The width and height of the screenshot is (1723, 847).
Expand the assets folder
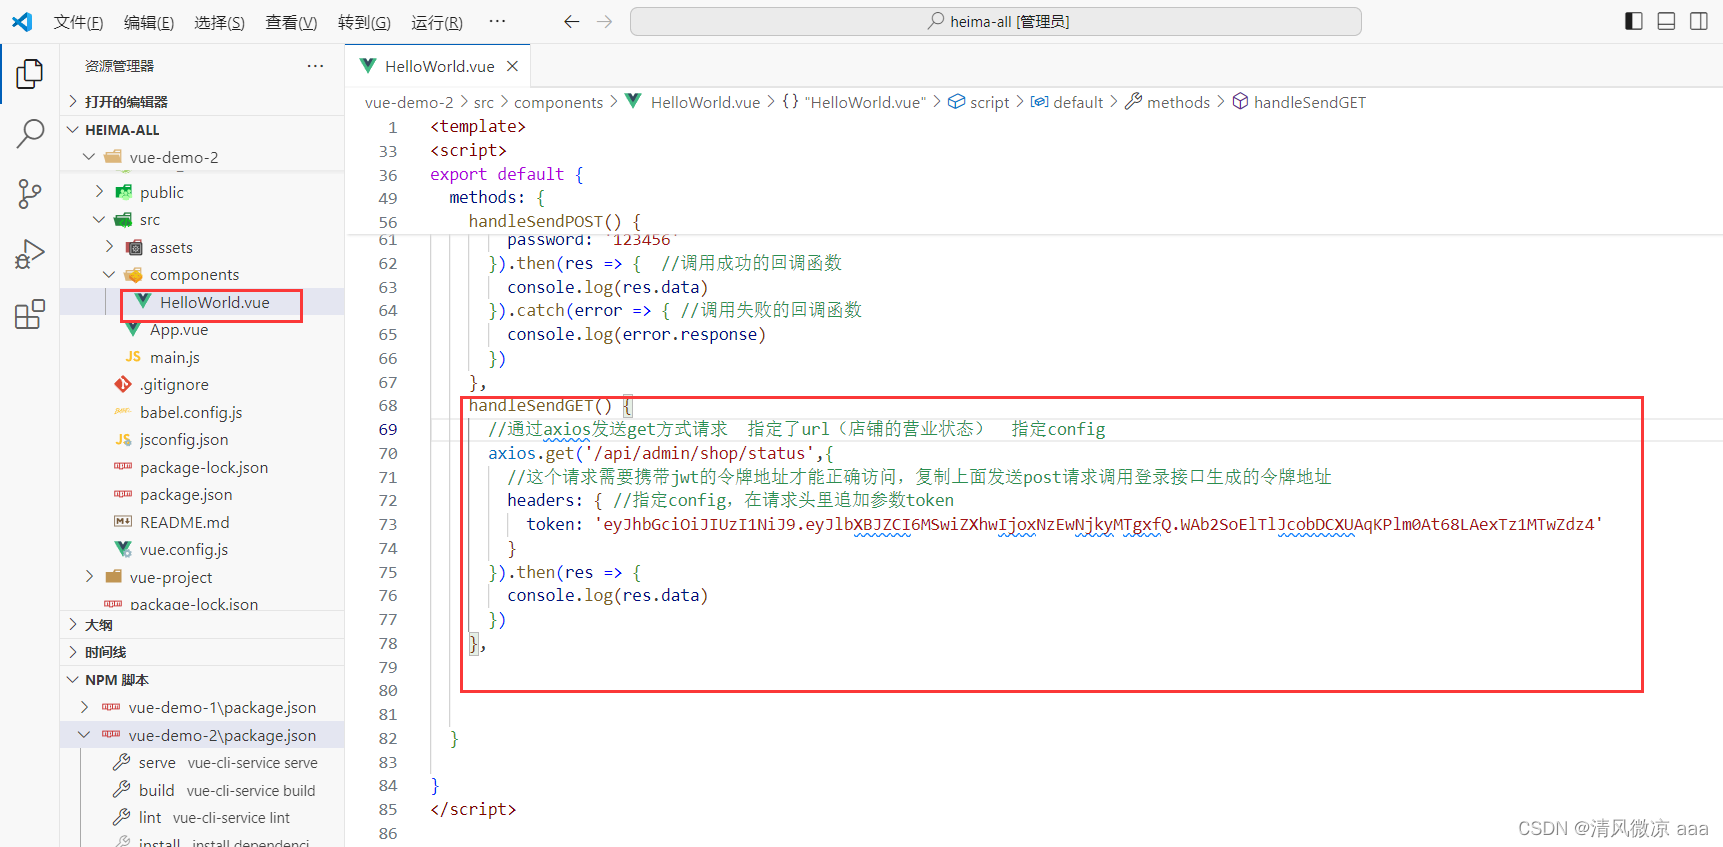tap(202, 247)
